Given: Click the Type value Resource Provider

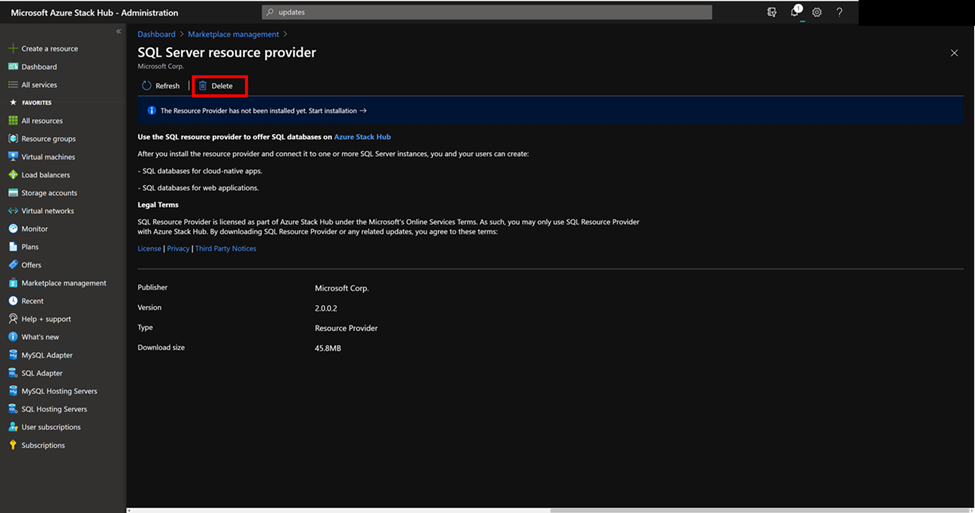Looking at the screenshot, I should click(346, 328).
